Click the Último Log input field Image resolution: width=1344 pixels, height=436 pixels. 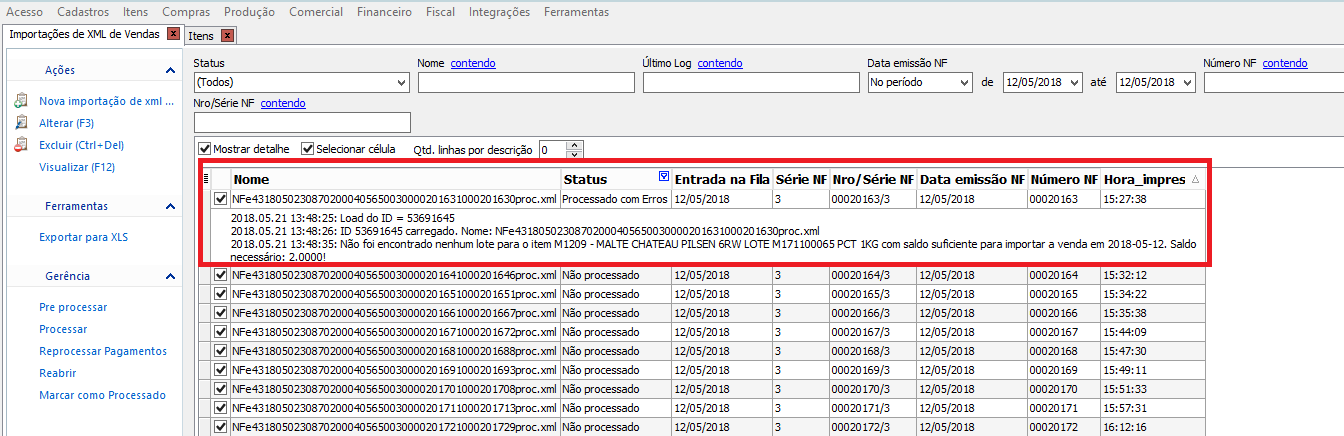[x=749, y=82]
